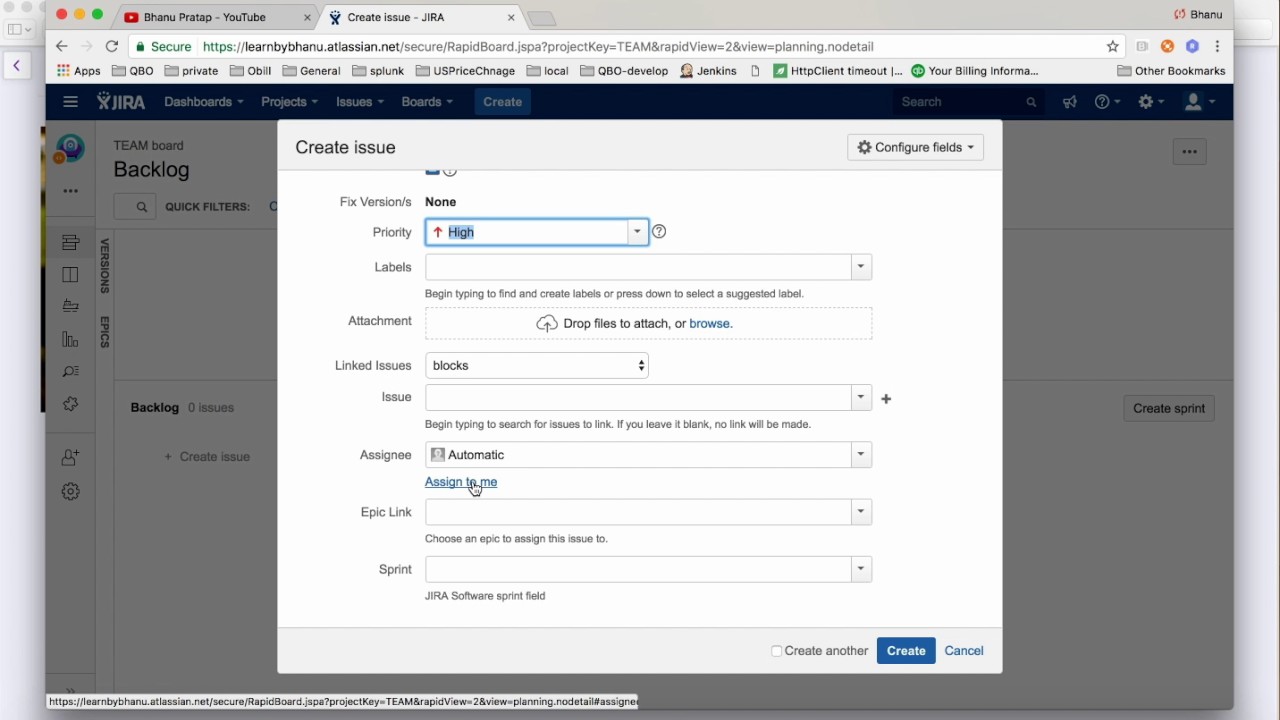Viewport: 1280px width, 720px height.
Task: Open the Priority dropdown arrow
Action: point(637,232)
